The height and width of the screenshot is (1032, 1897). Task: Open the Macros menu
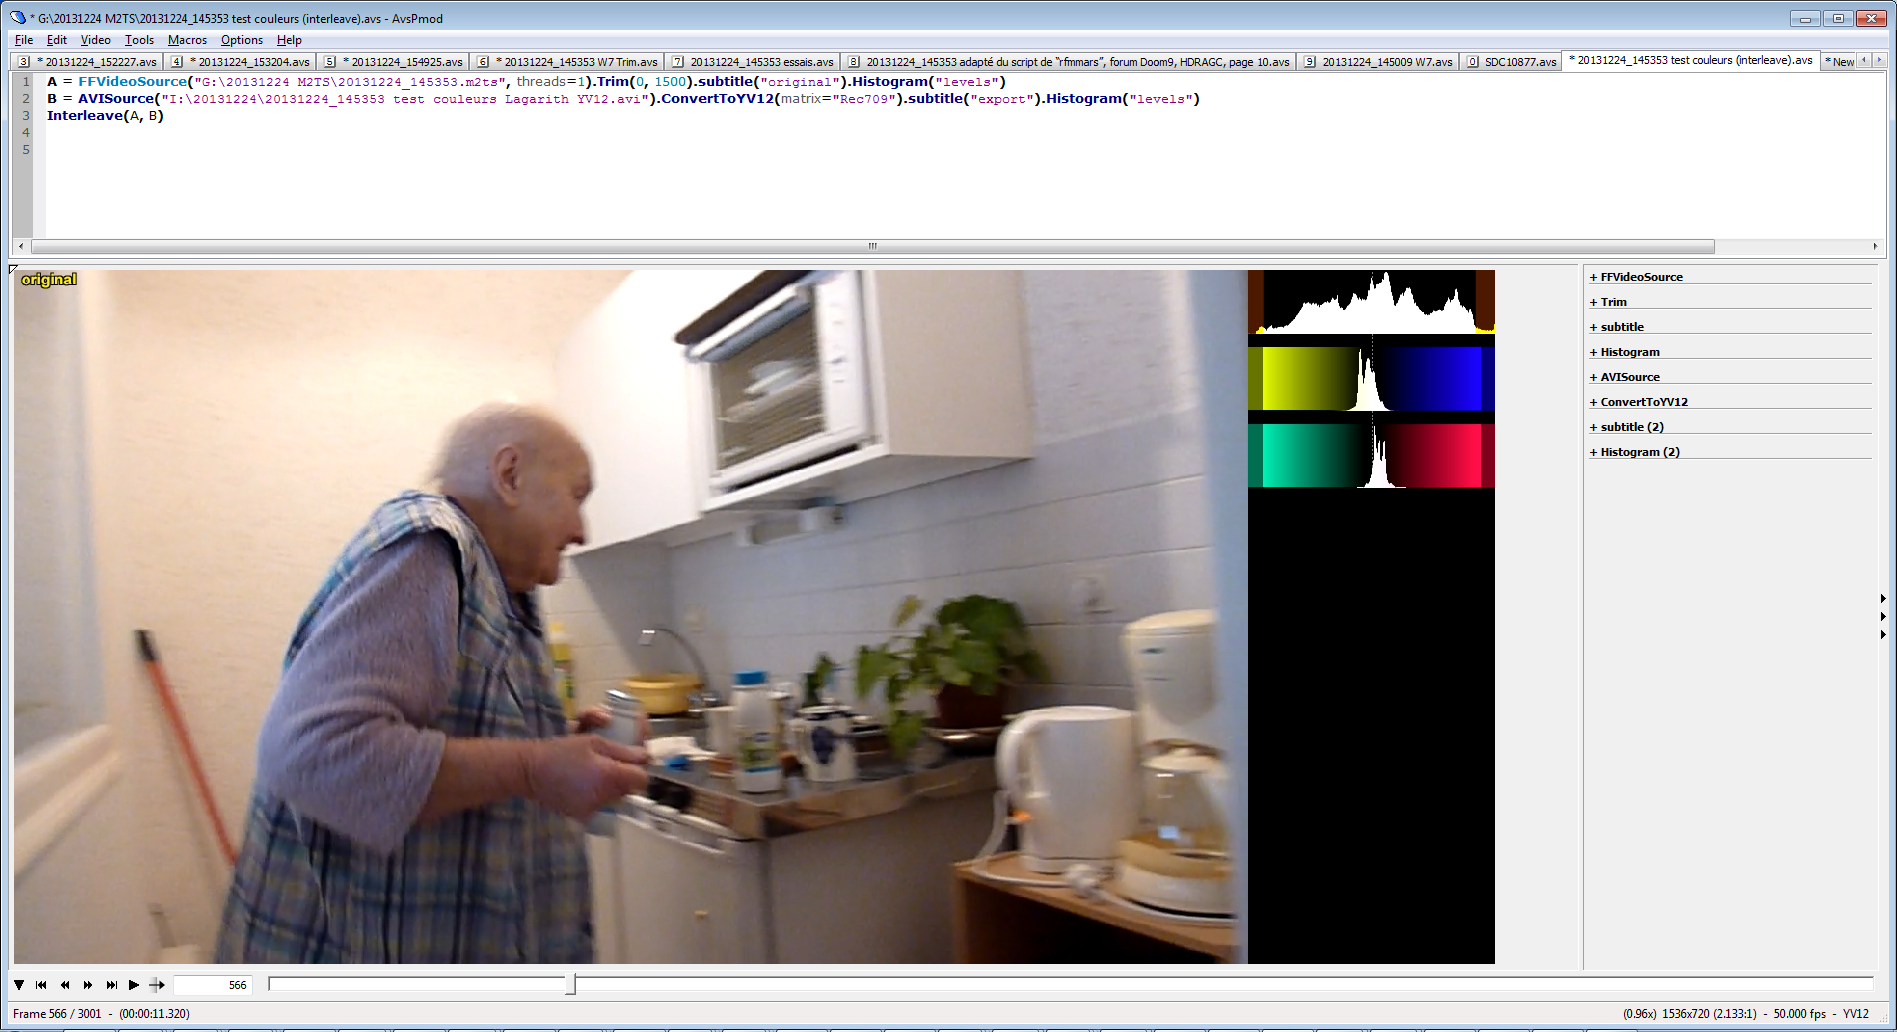[187, 40]
